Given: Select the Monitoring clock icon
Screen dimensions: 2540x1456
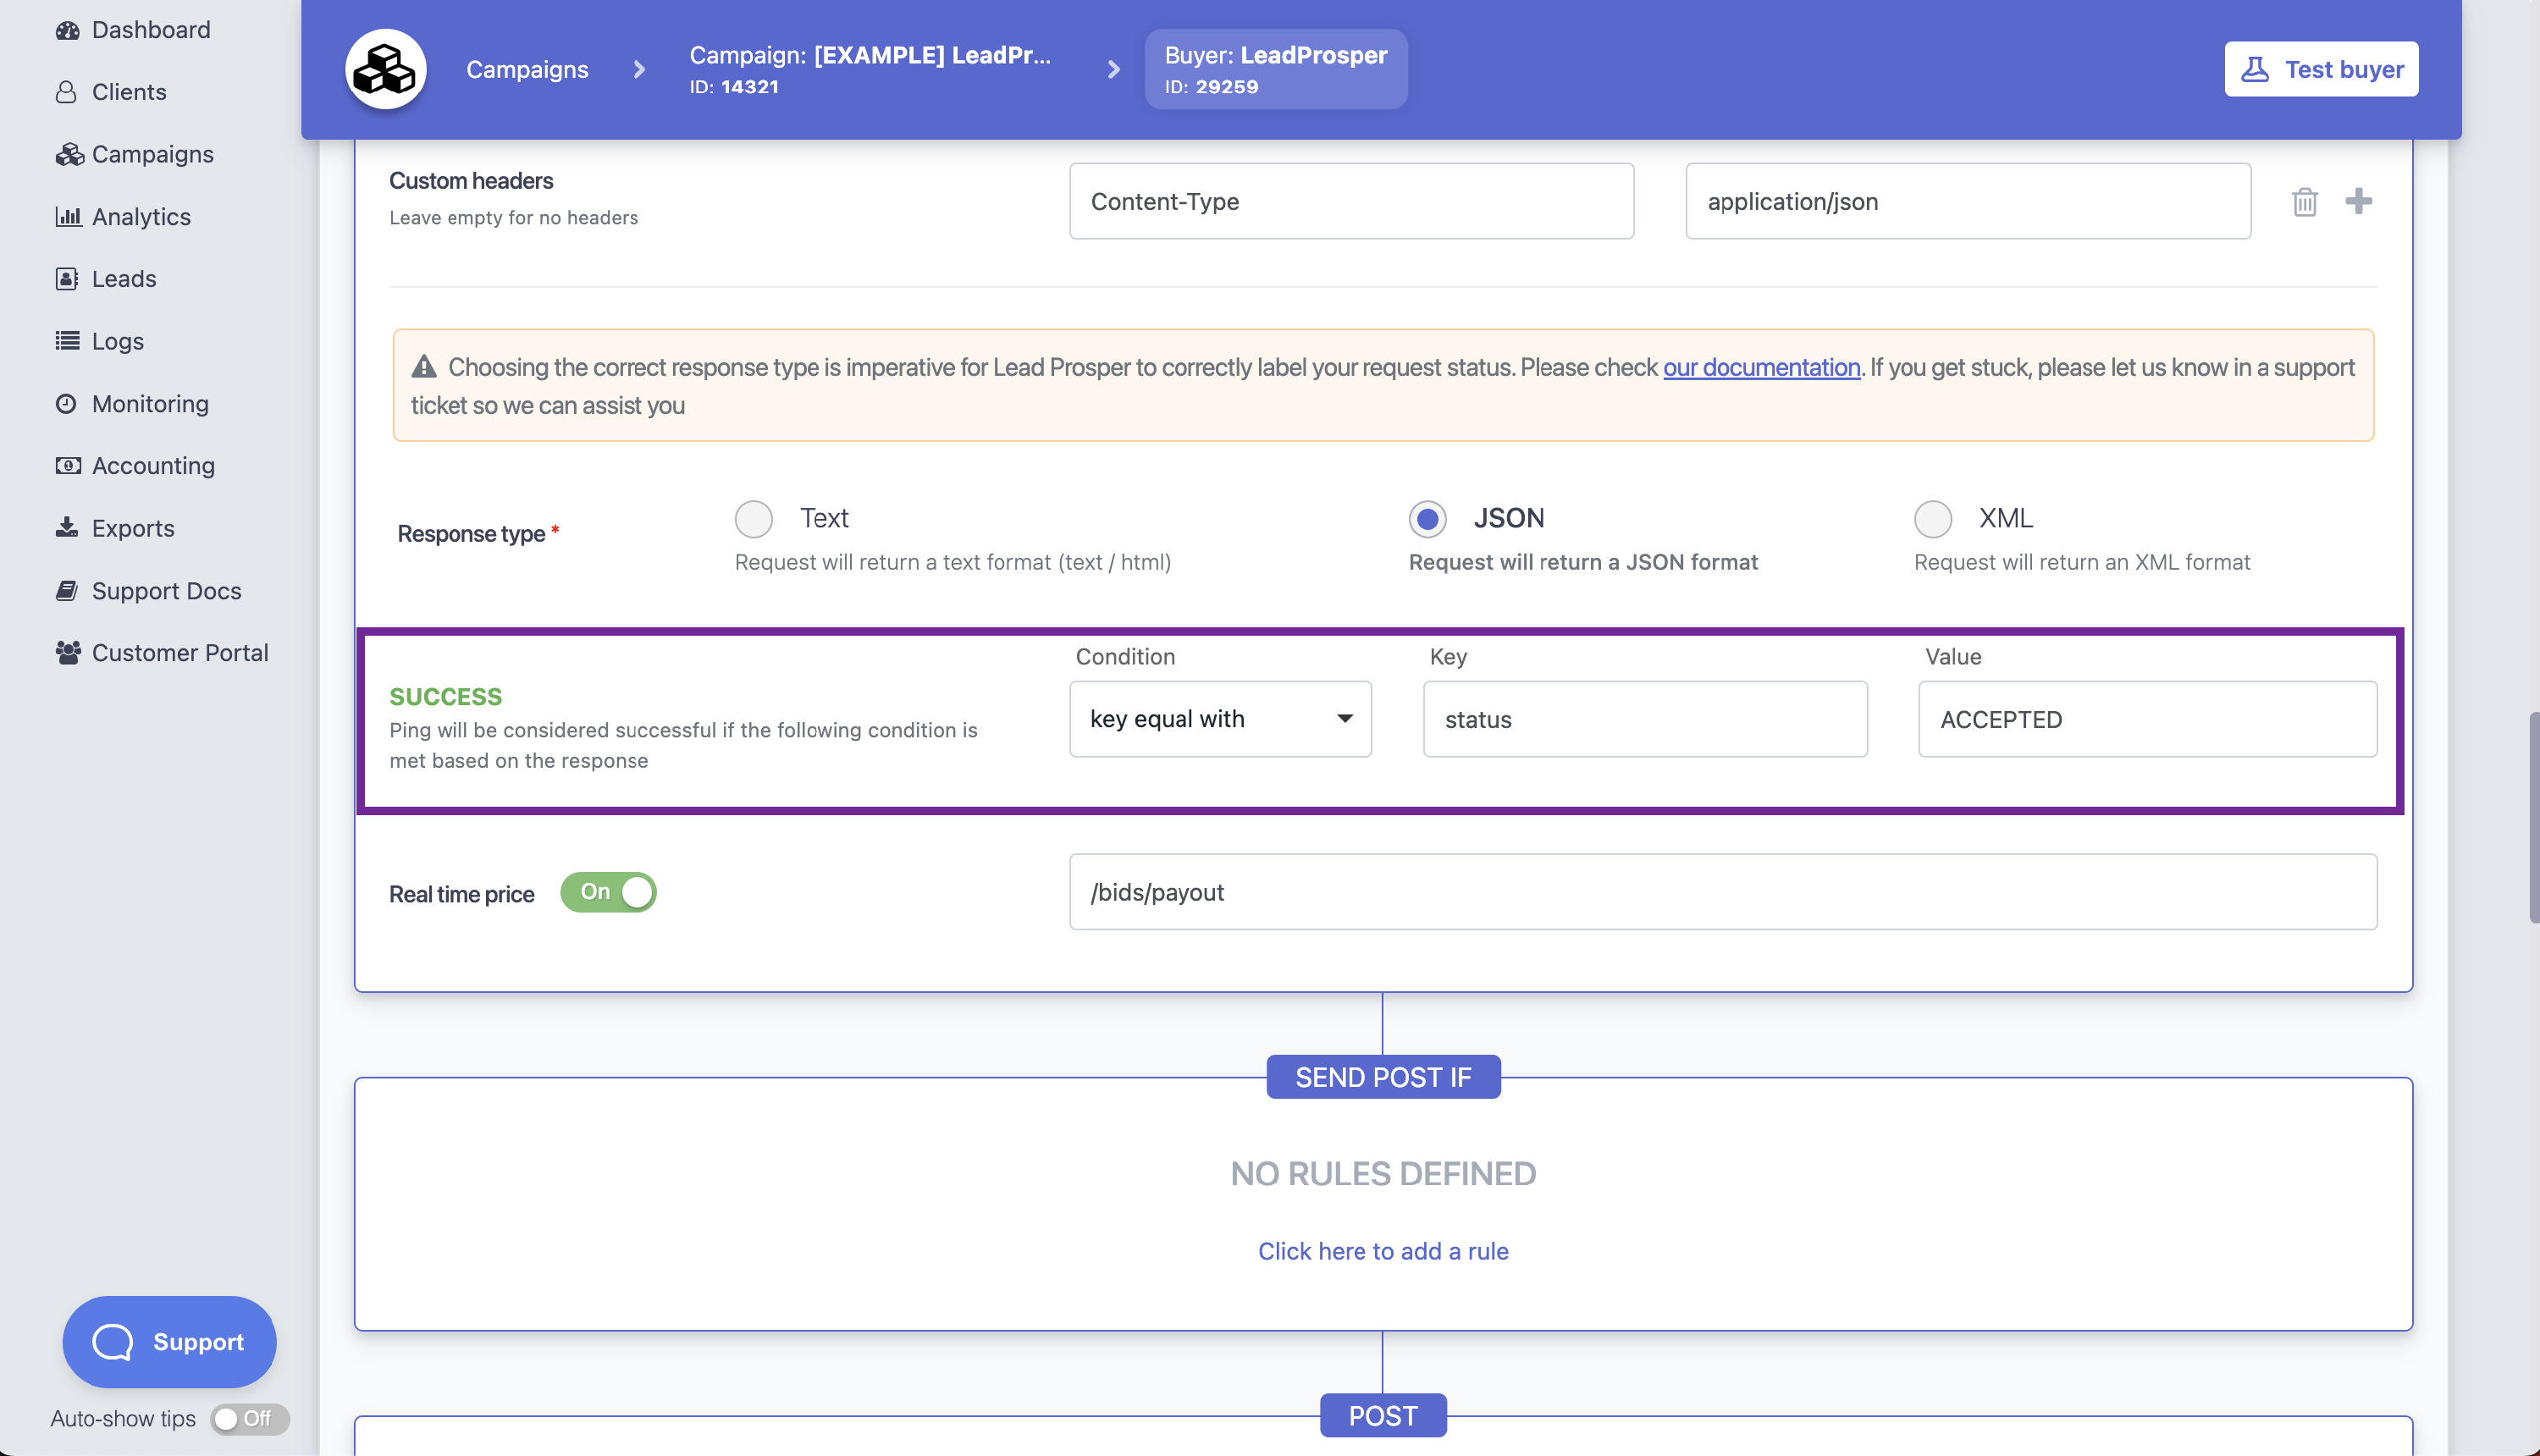Looking at the screenshot, I should point(66,403).
